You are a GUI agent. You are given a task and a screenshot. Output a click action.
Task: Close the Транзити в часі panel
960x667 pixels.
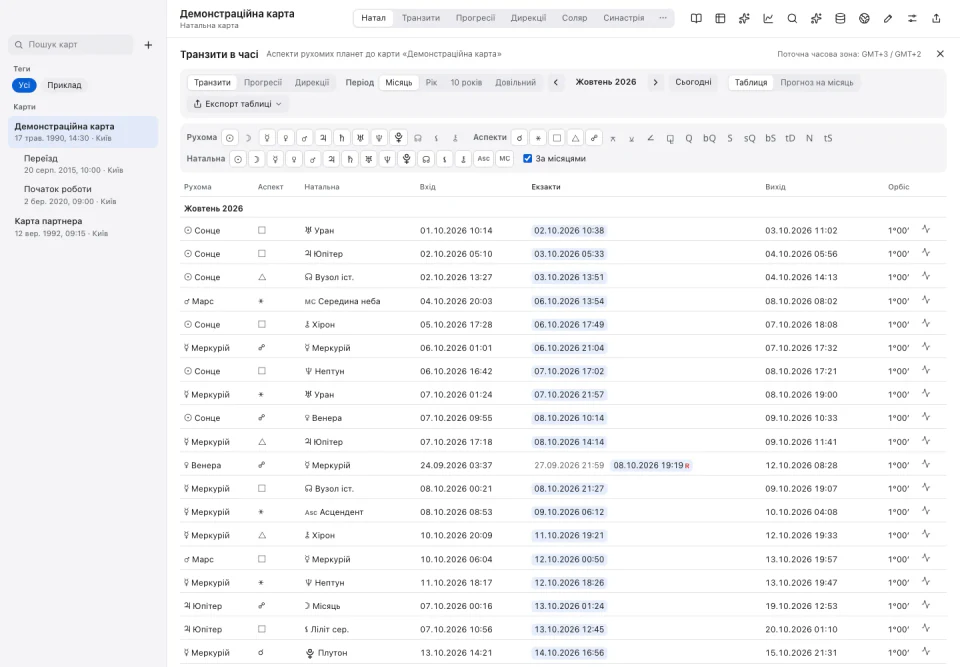(x=940, y=54)
